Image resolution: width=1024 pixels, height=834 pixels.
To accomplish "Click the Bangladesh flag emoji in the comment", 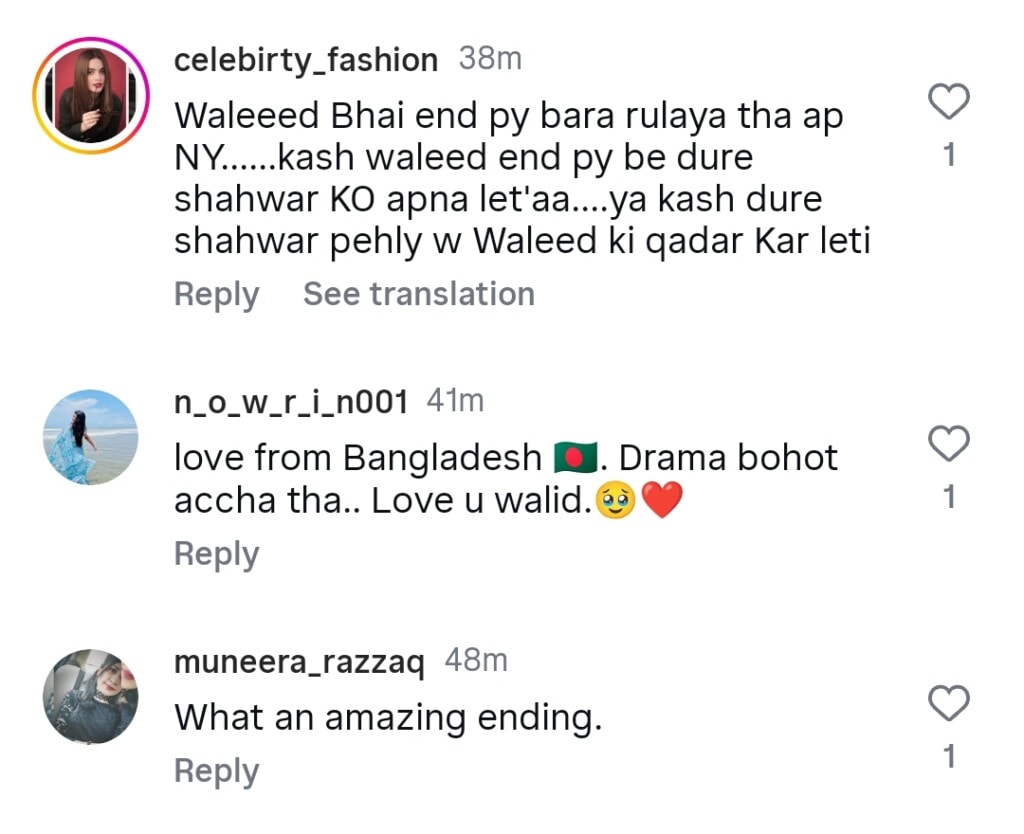I will click(x=577, y=456).
